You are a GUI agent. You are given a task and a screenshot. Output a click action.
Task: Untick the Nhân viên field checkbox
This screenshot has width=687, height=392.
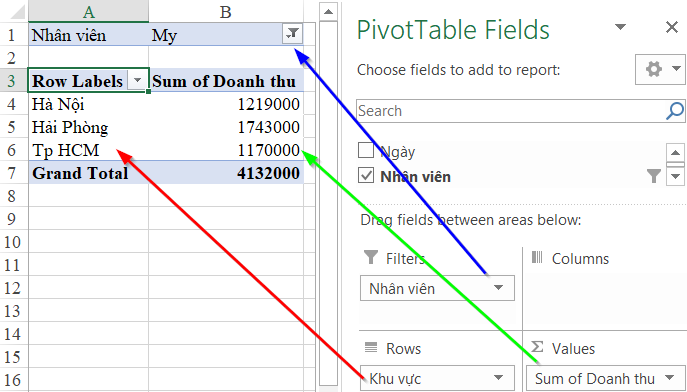click(x=366, y=176)
